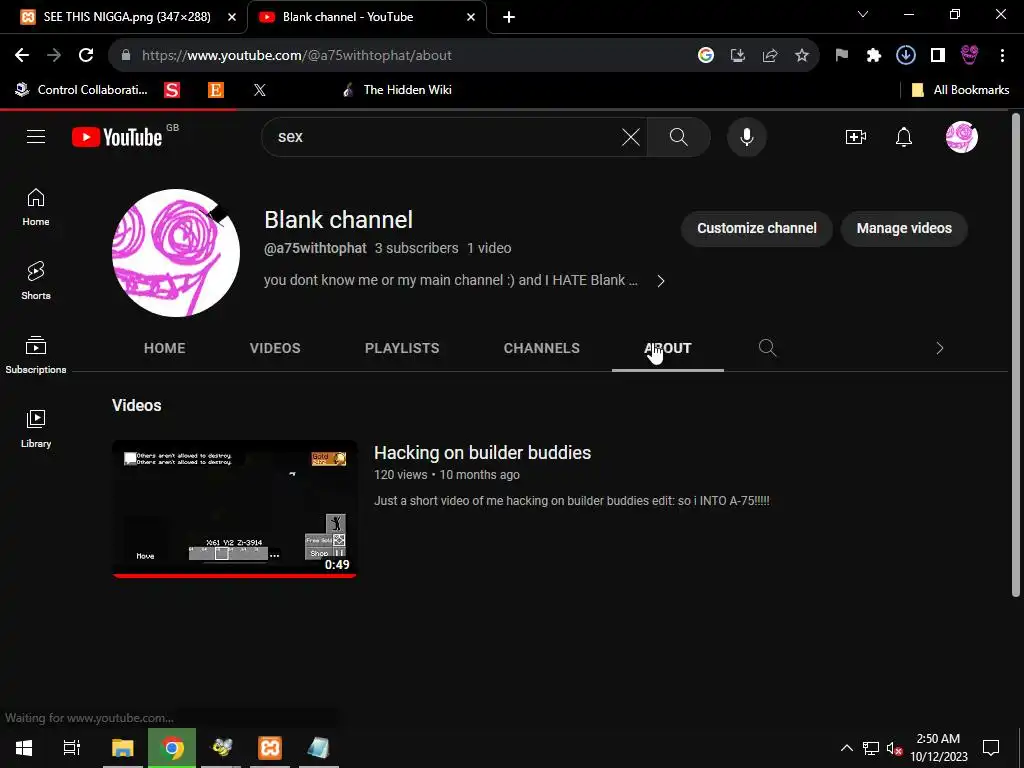
Task: Click the 3 subscribers text
Action: pos(417,248)
